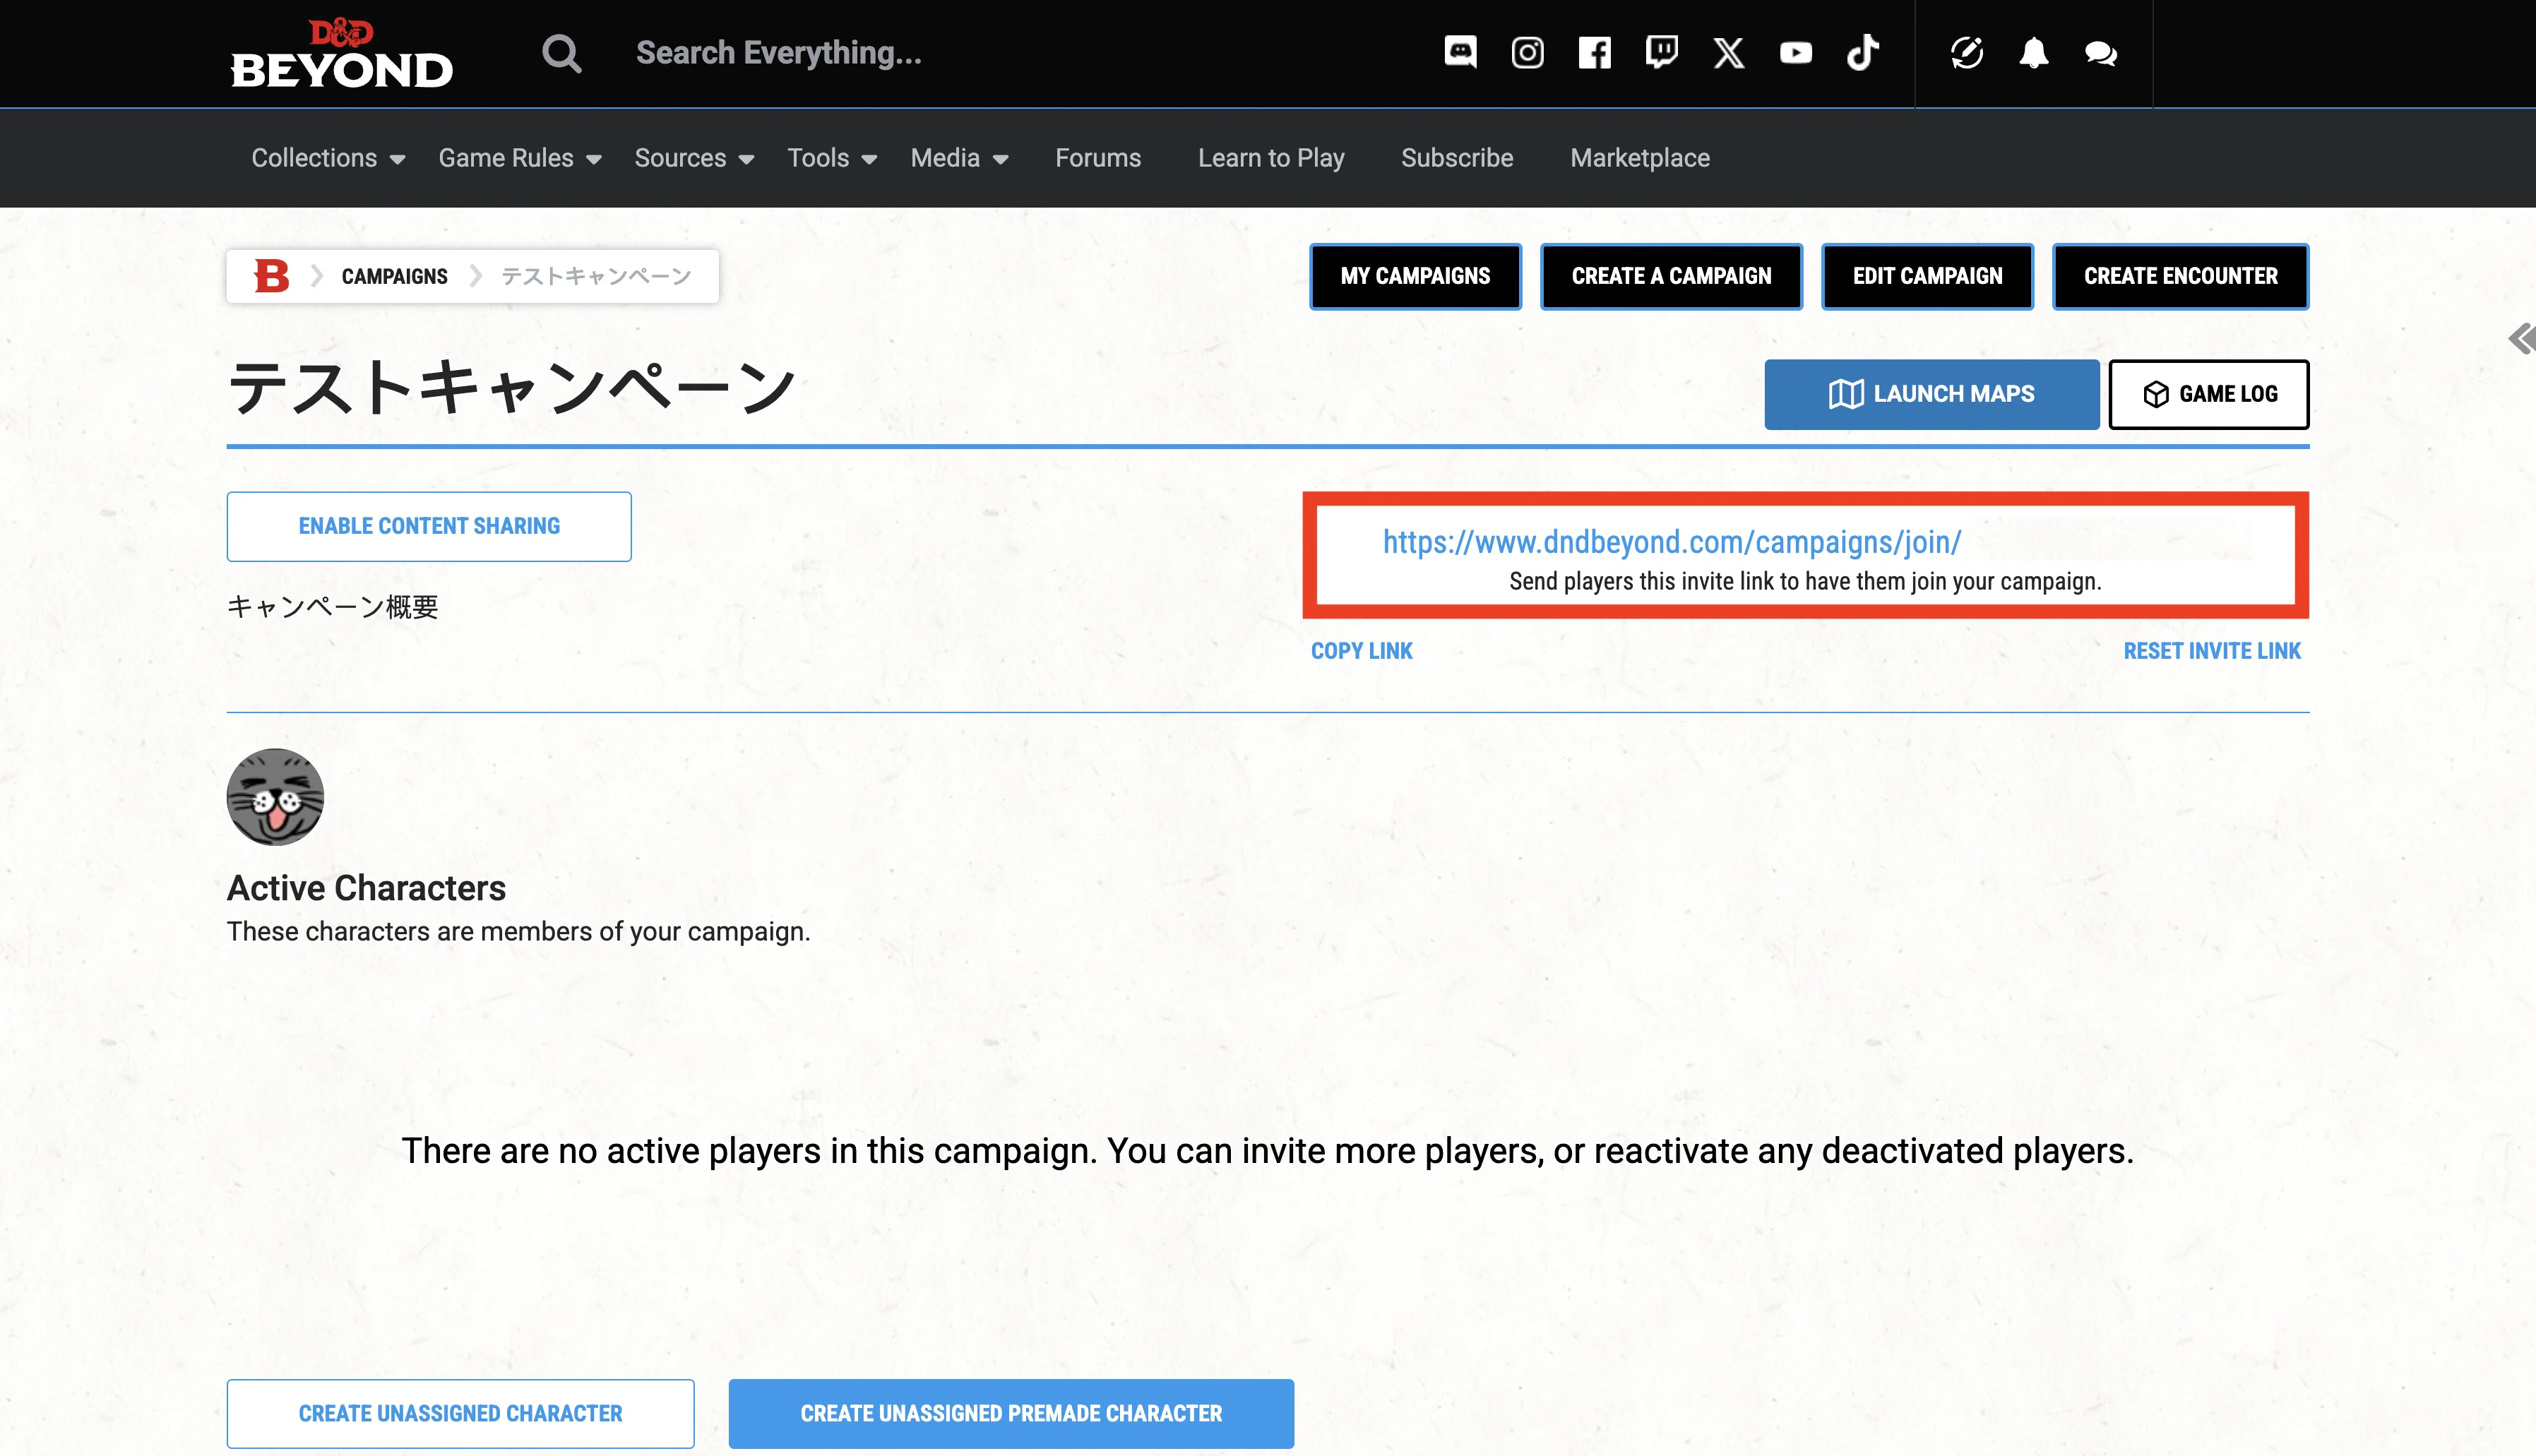The height and width of the screenshot is (1456, 2536).
Task: Click "There are no active players" message
Action: pyautogui.click(x=1267, y=1151)
